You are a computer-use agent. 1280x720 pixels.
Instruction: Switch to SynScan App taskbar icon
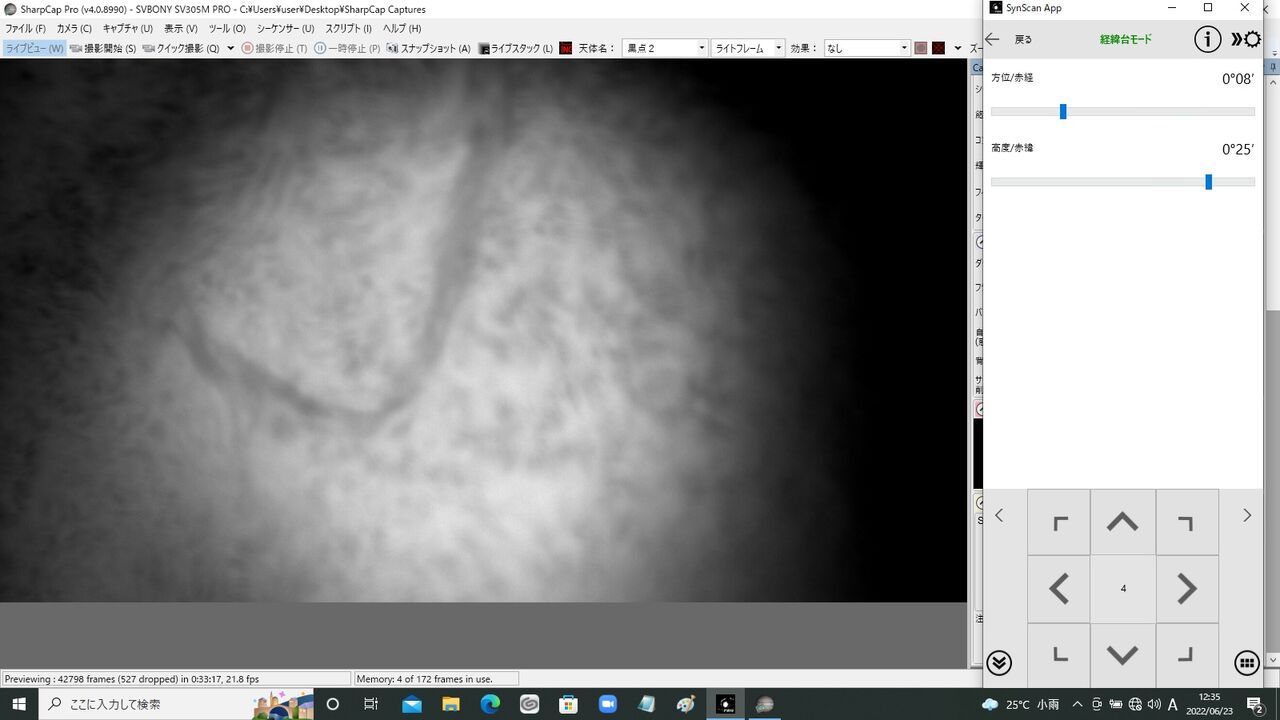coord(725,704)
